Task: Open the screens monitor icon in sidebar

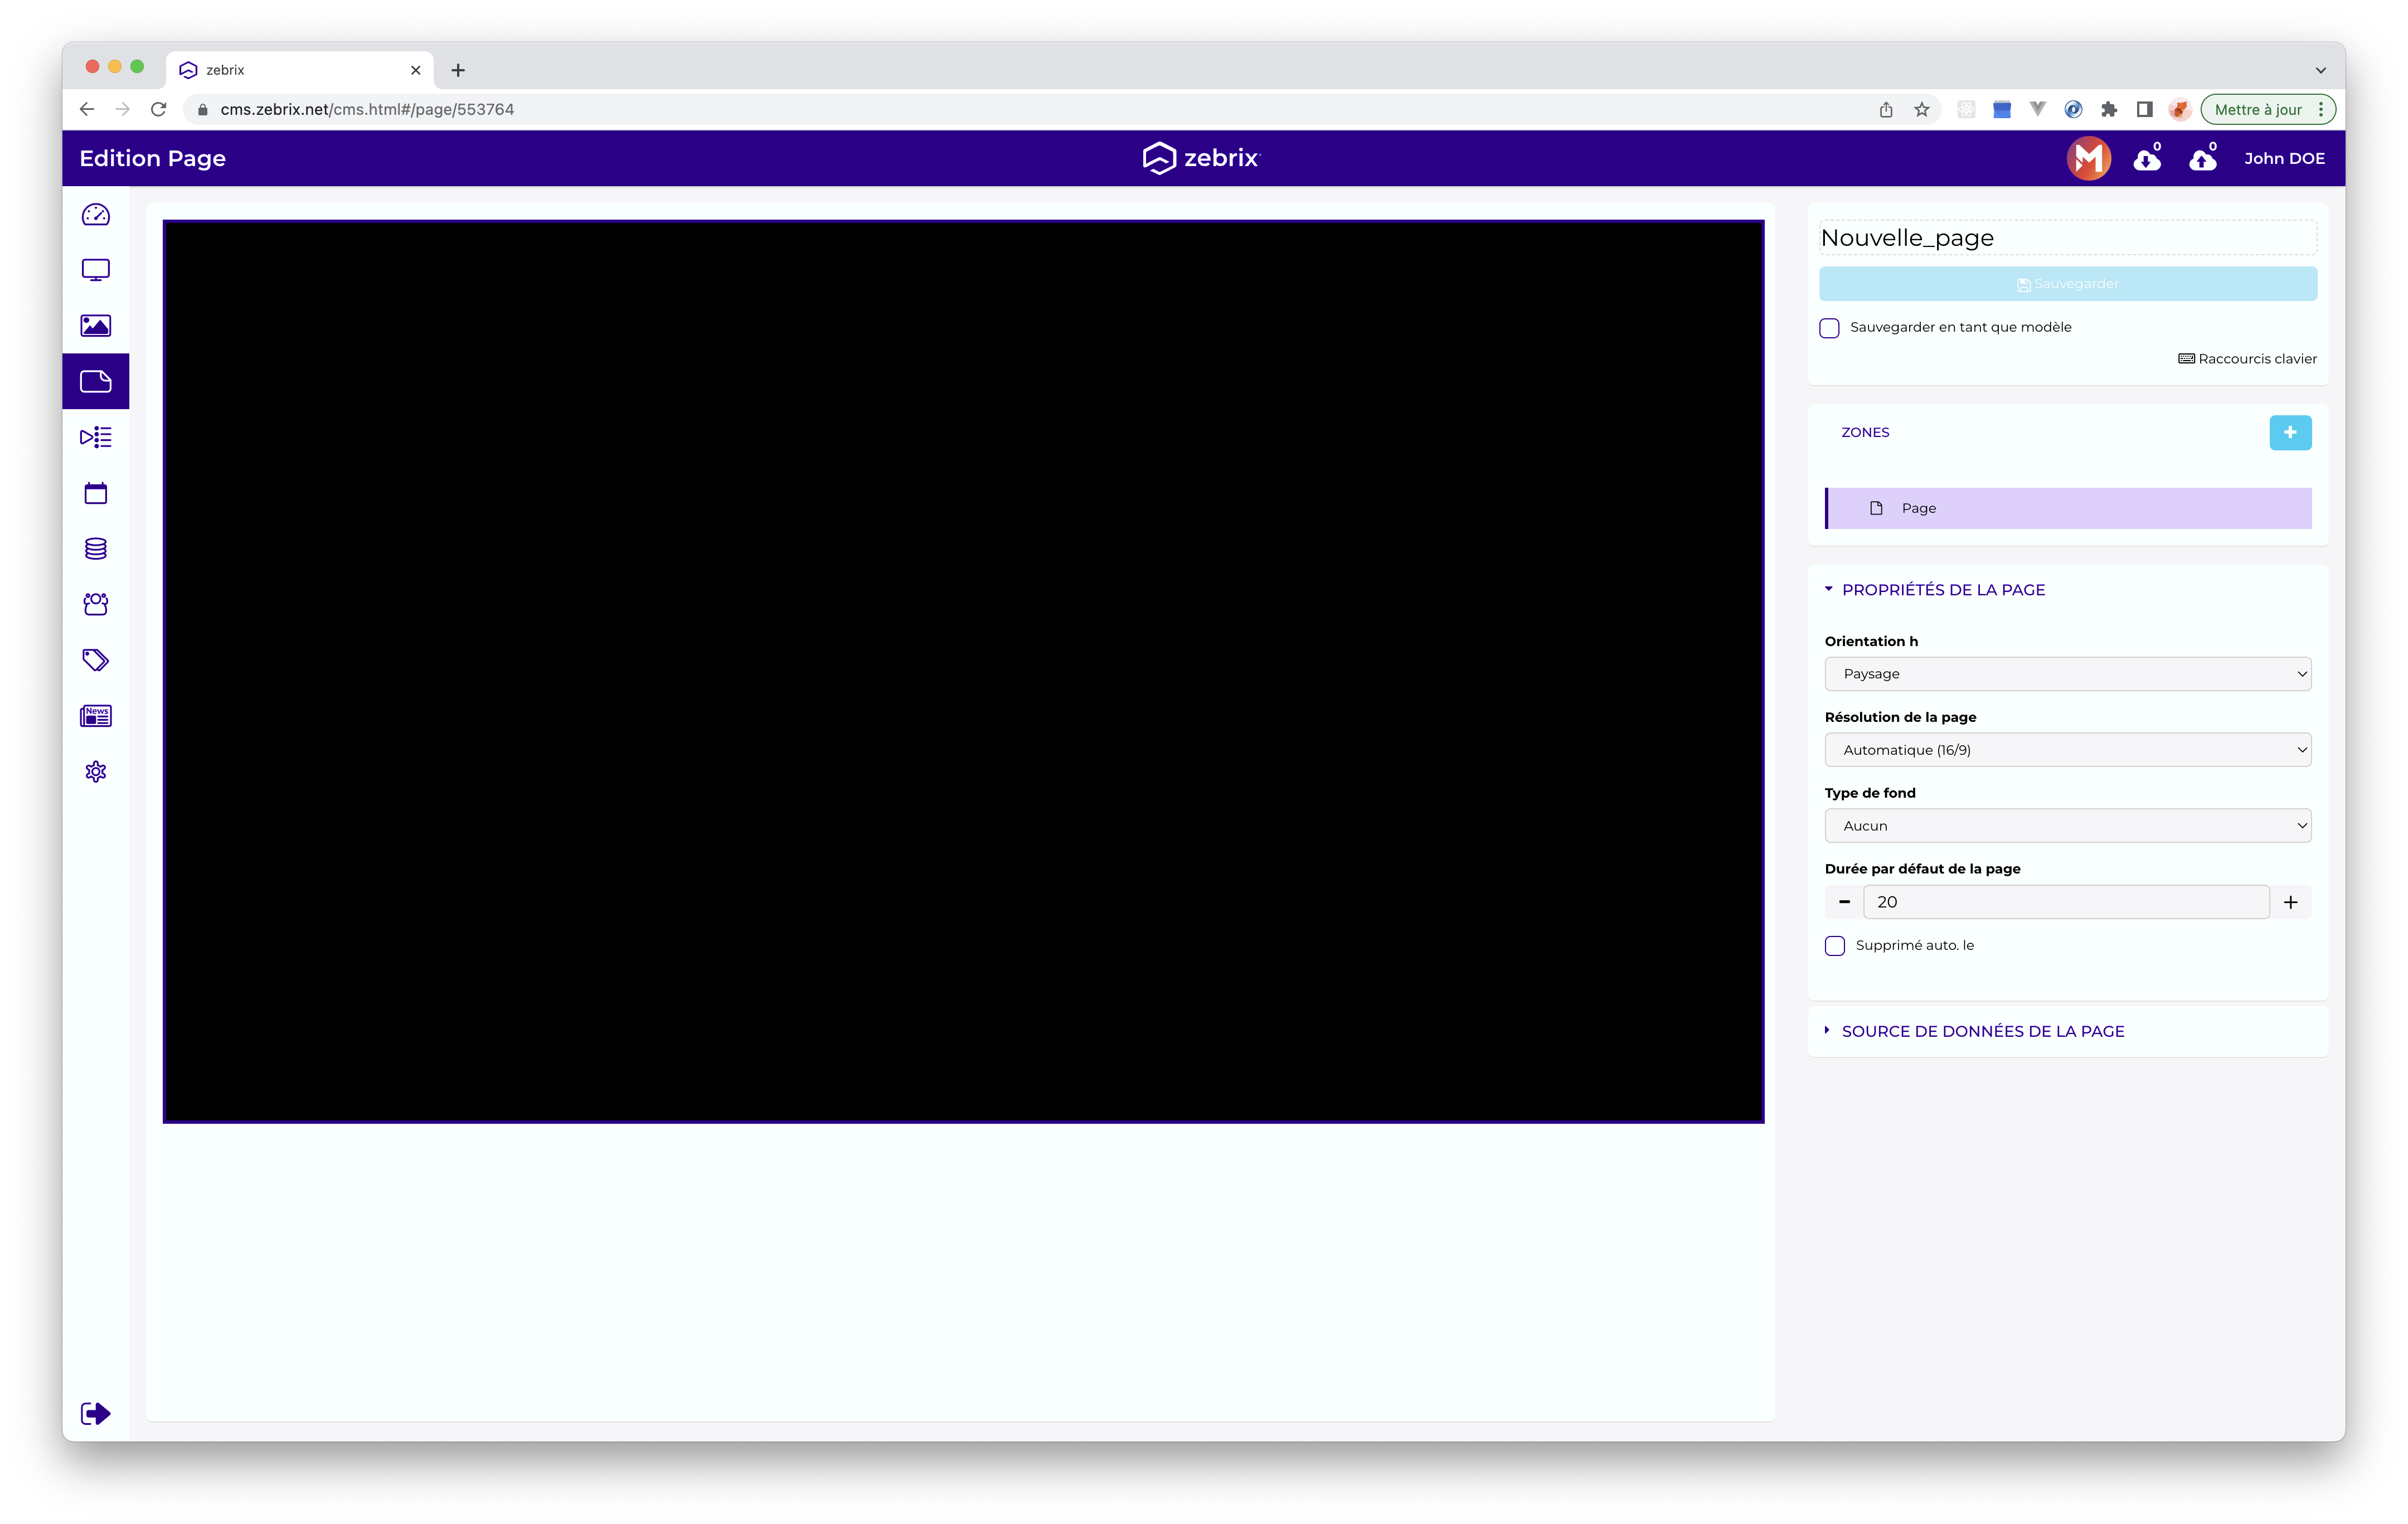Action: coord(95,270)
